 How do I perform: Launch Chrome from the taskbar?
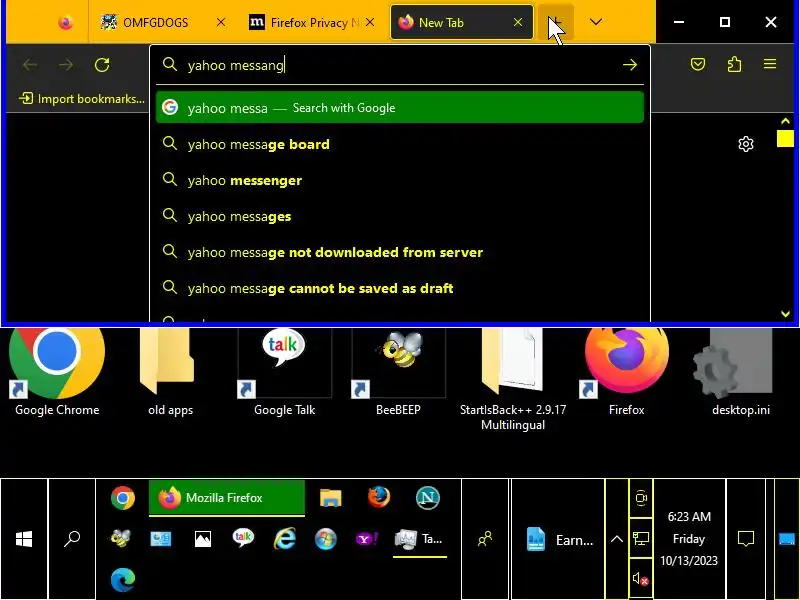[123, 498]
